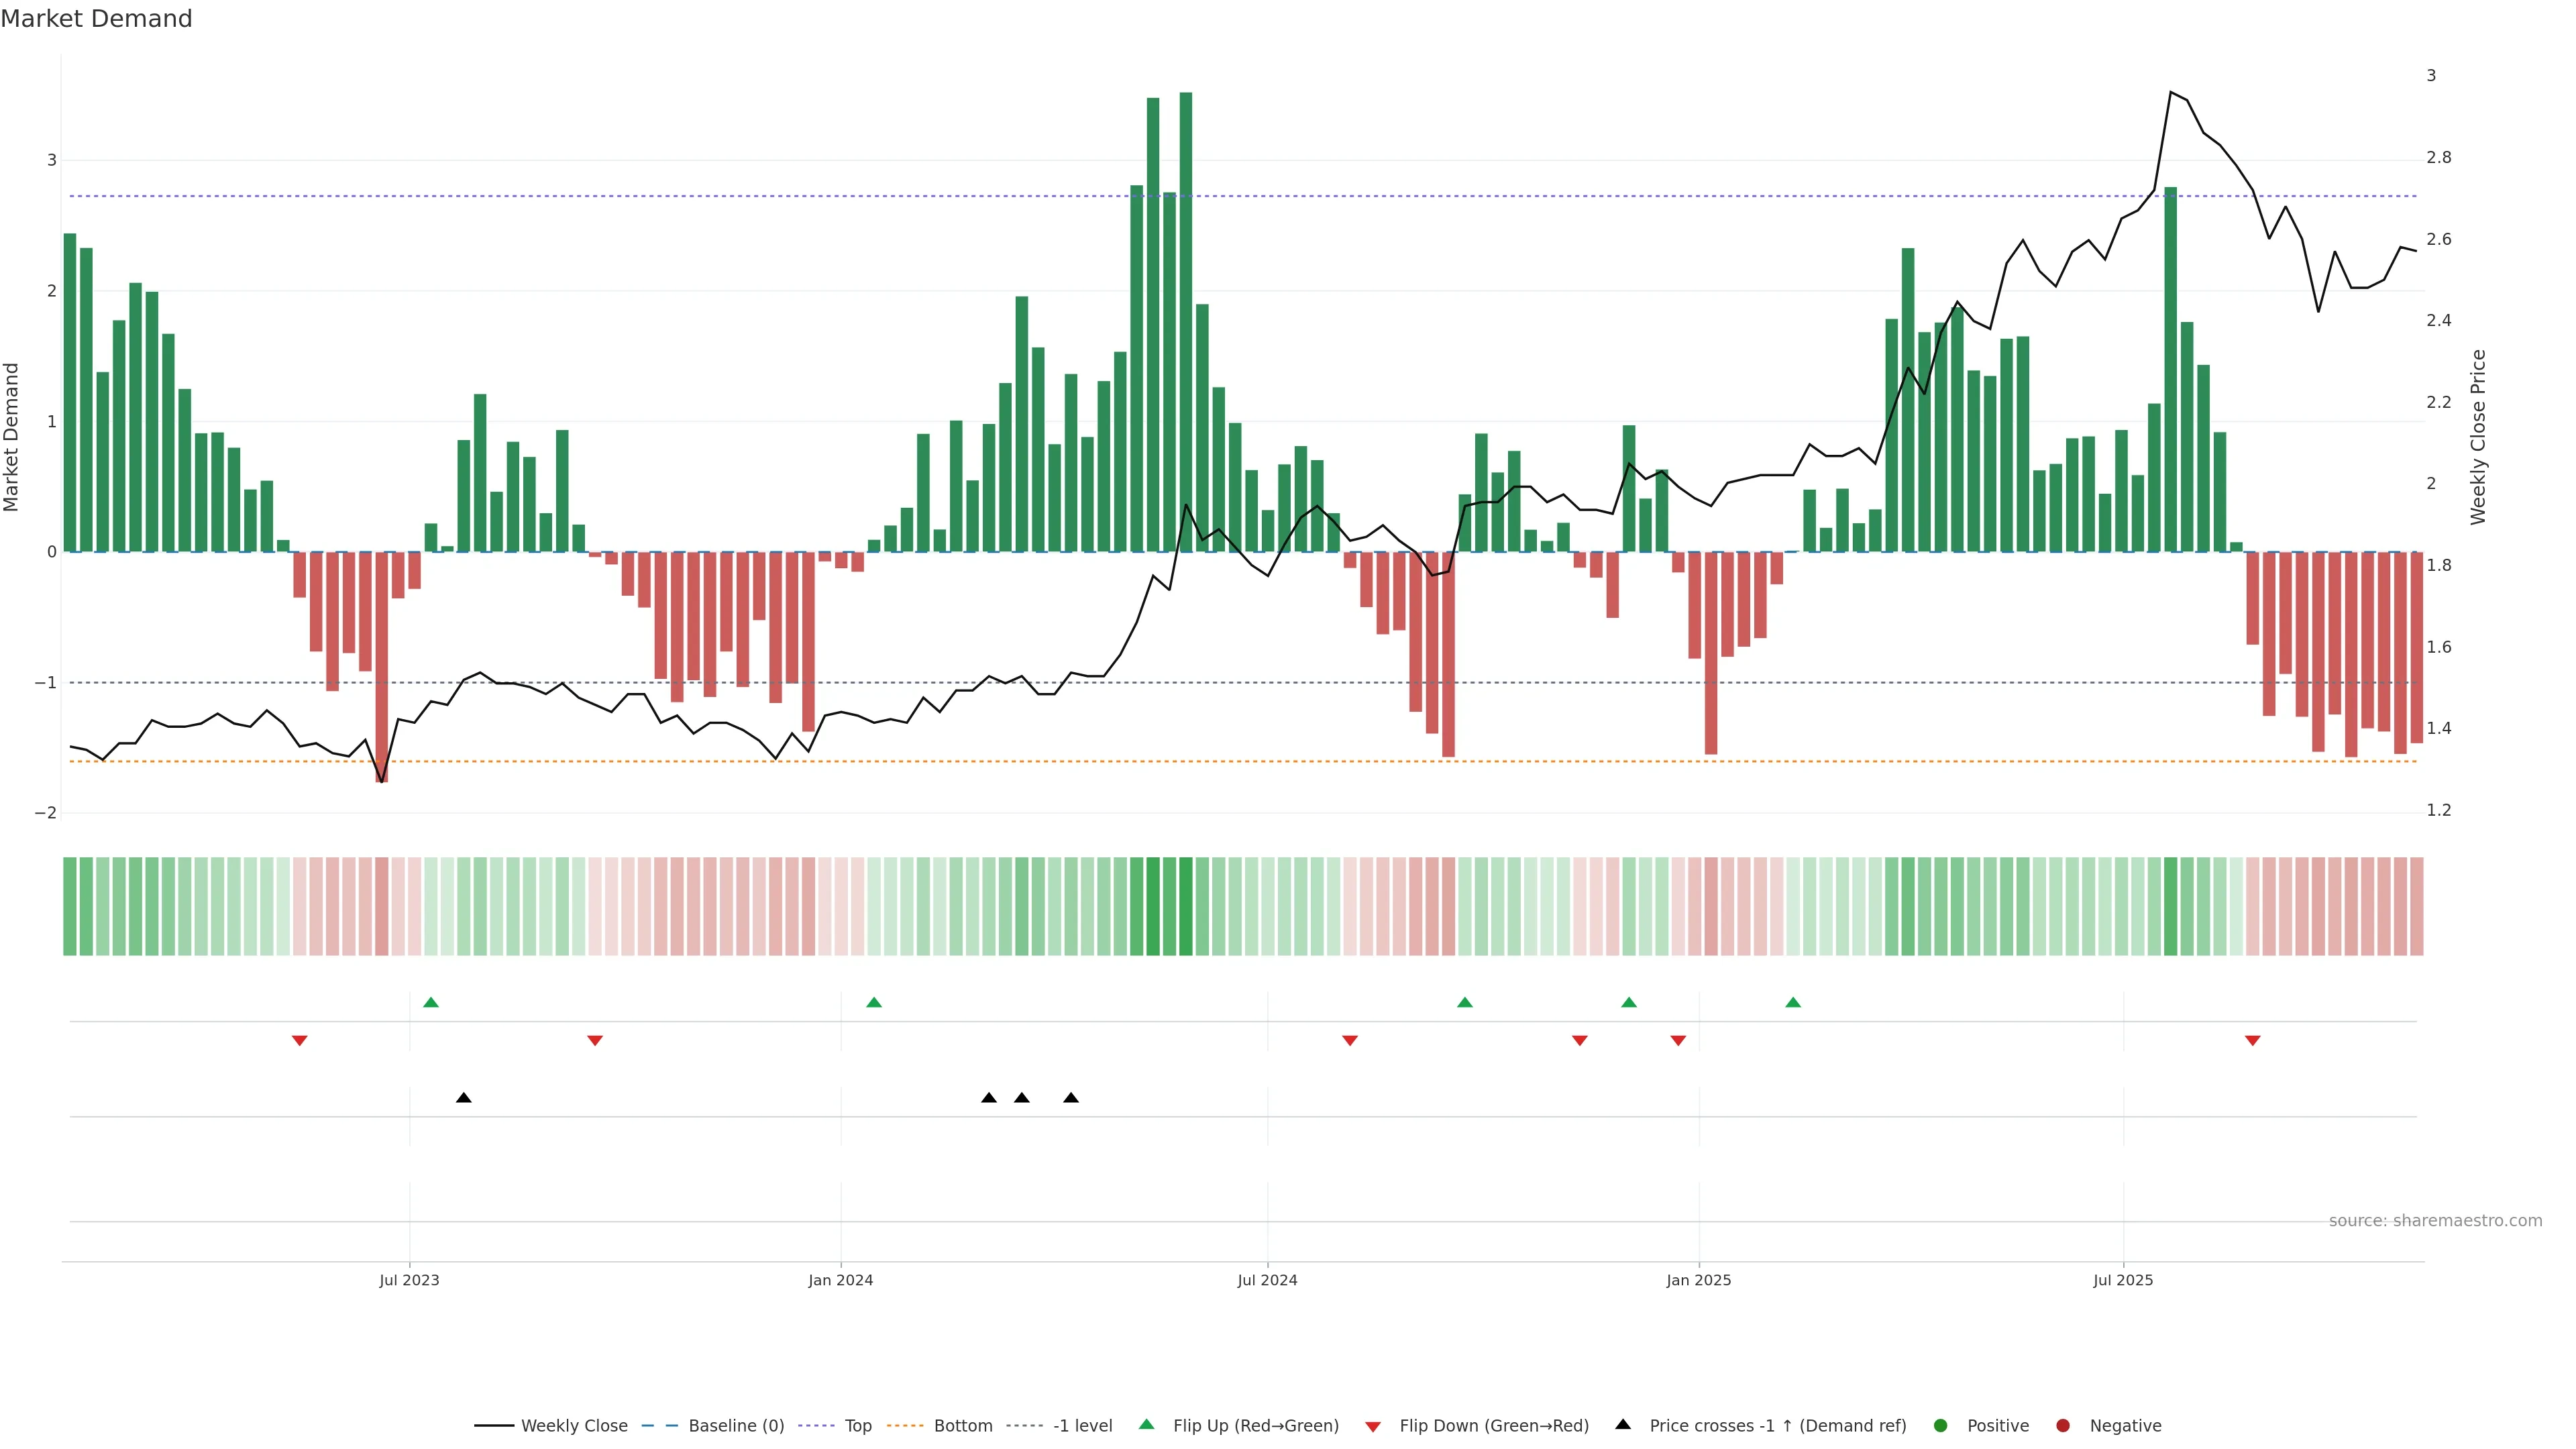The height and width of the screenshot is (1449, 2576).
Task: Click Flip Up green triangle legend icon
Action: pos(1147,1425)
